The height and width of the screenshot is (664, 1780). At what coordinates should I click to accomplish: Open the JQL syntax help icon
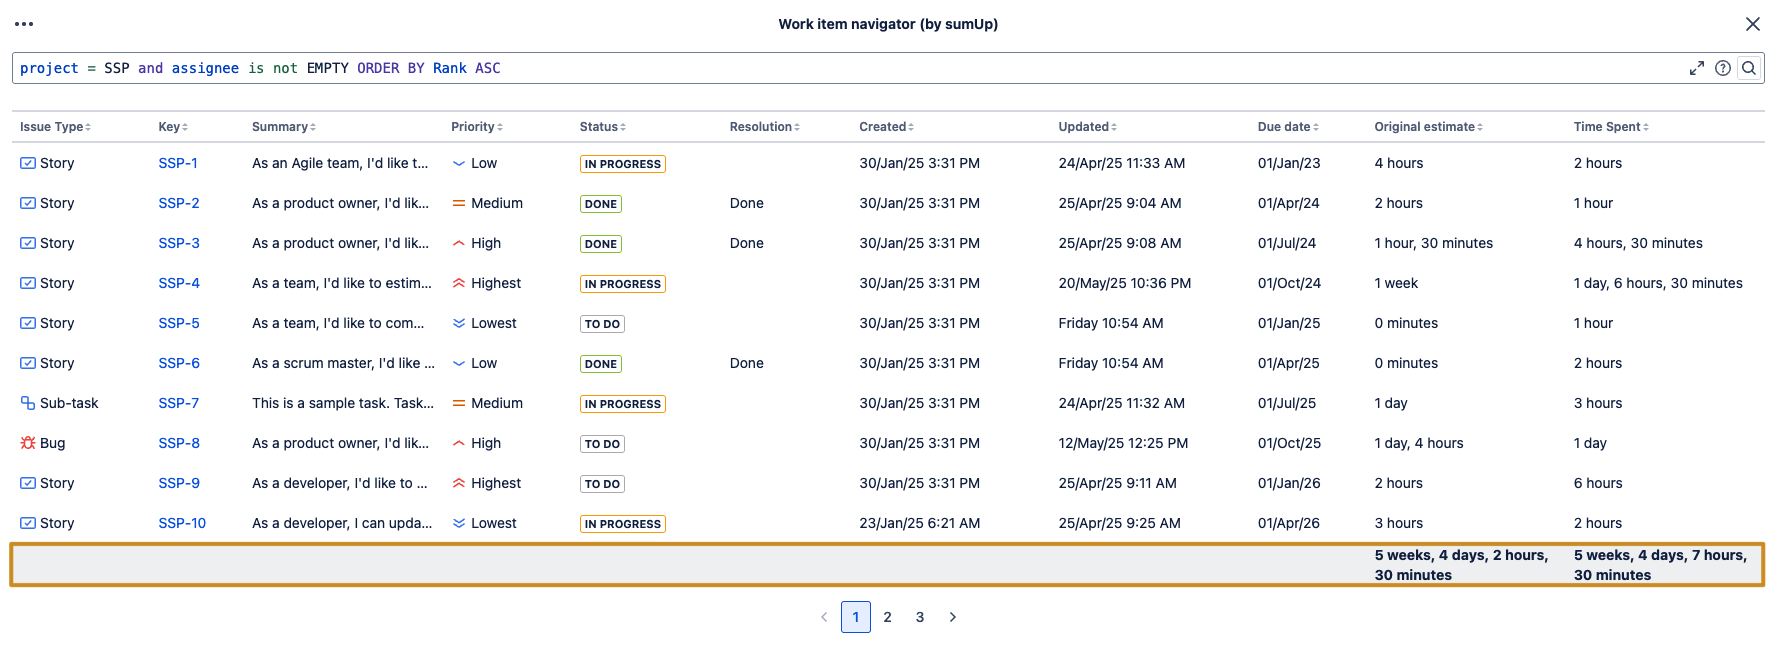(1723, 68)
